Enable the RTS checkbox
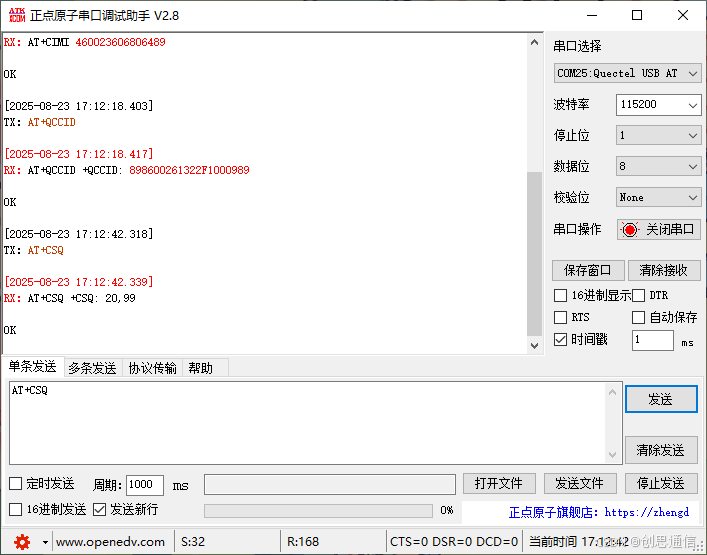707x555 pixels. coord(560,317)
